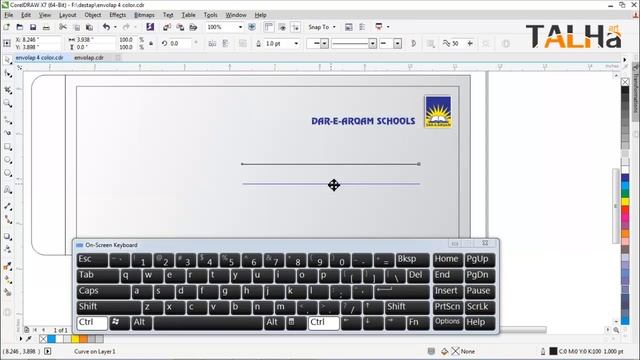Click the spacebar on On-Screen Keyboard

point(208,323)
